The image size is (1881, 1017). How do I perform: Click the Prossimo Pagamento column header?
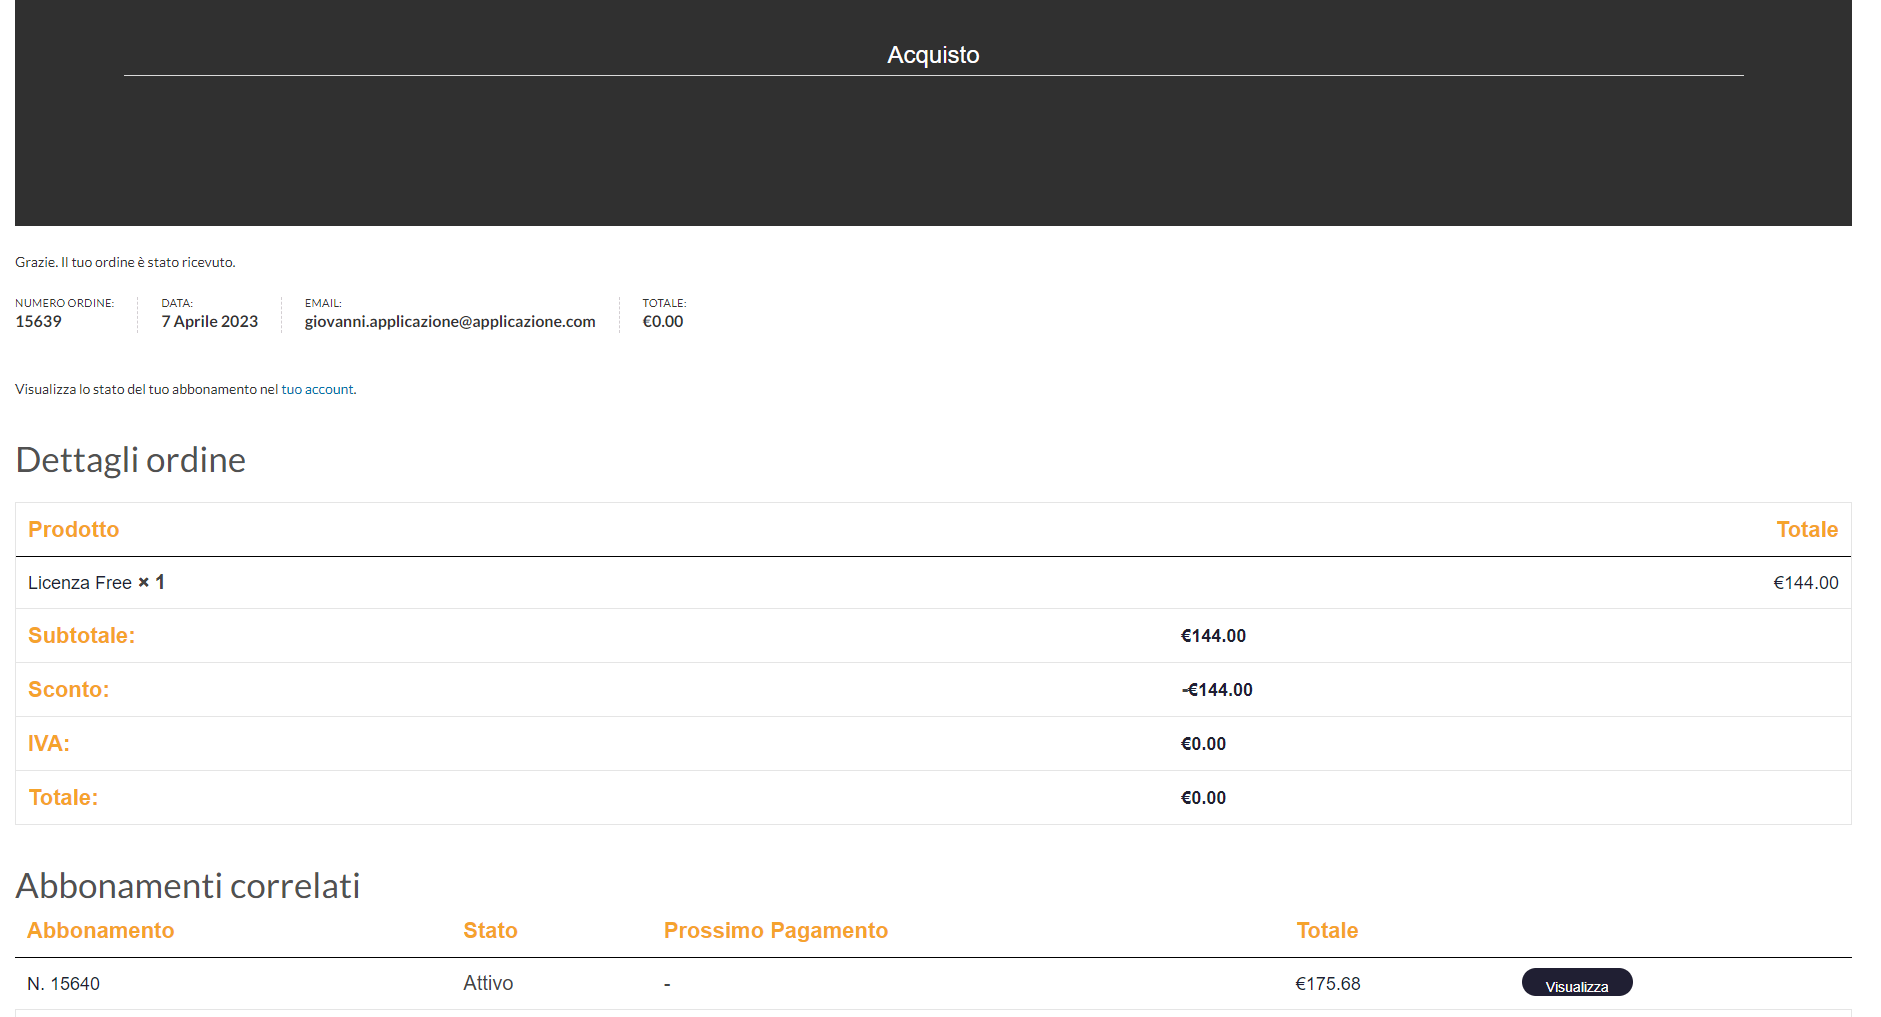click(775, 931)
